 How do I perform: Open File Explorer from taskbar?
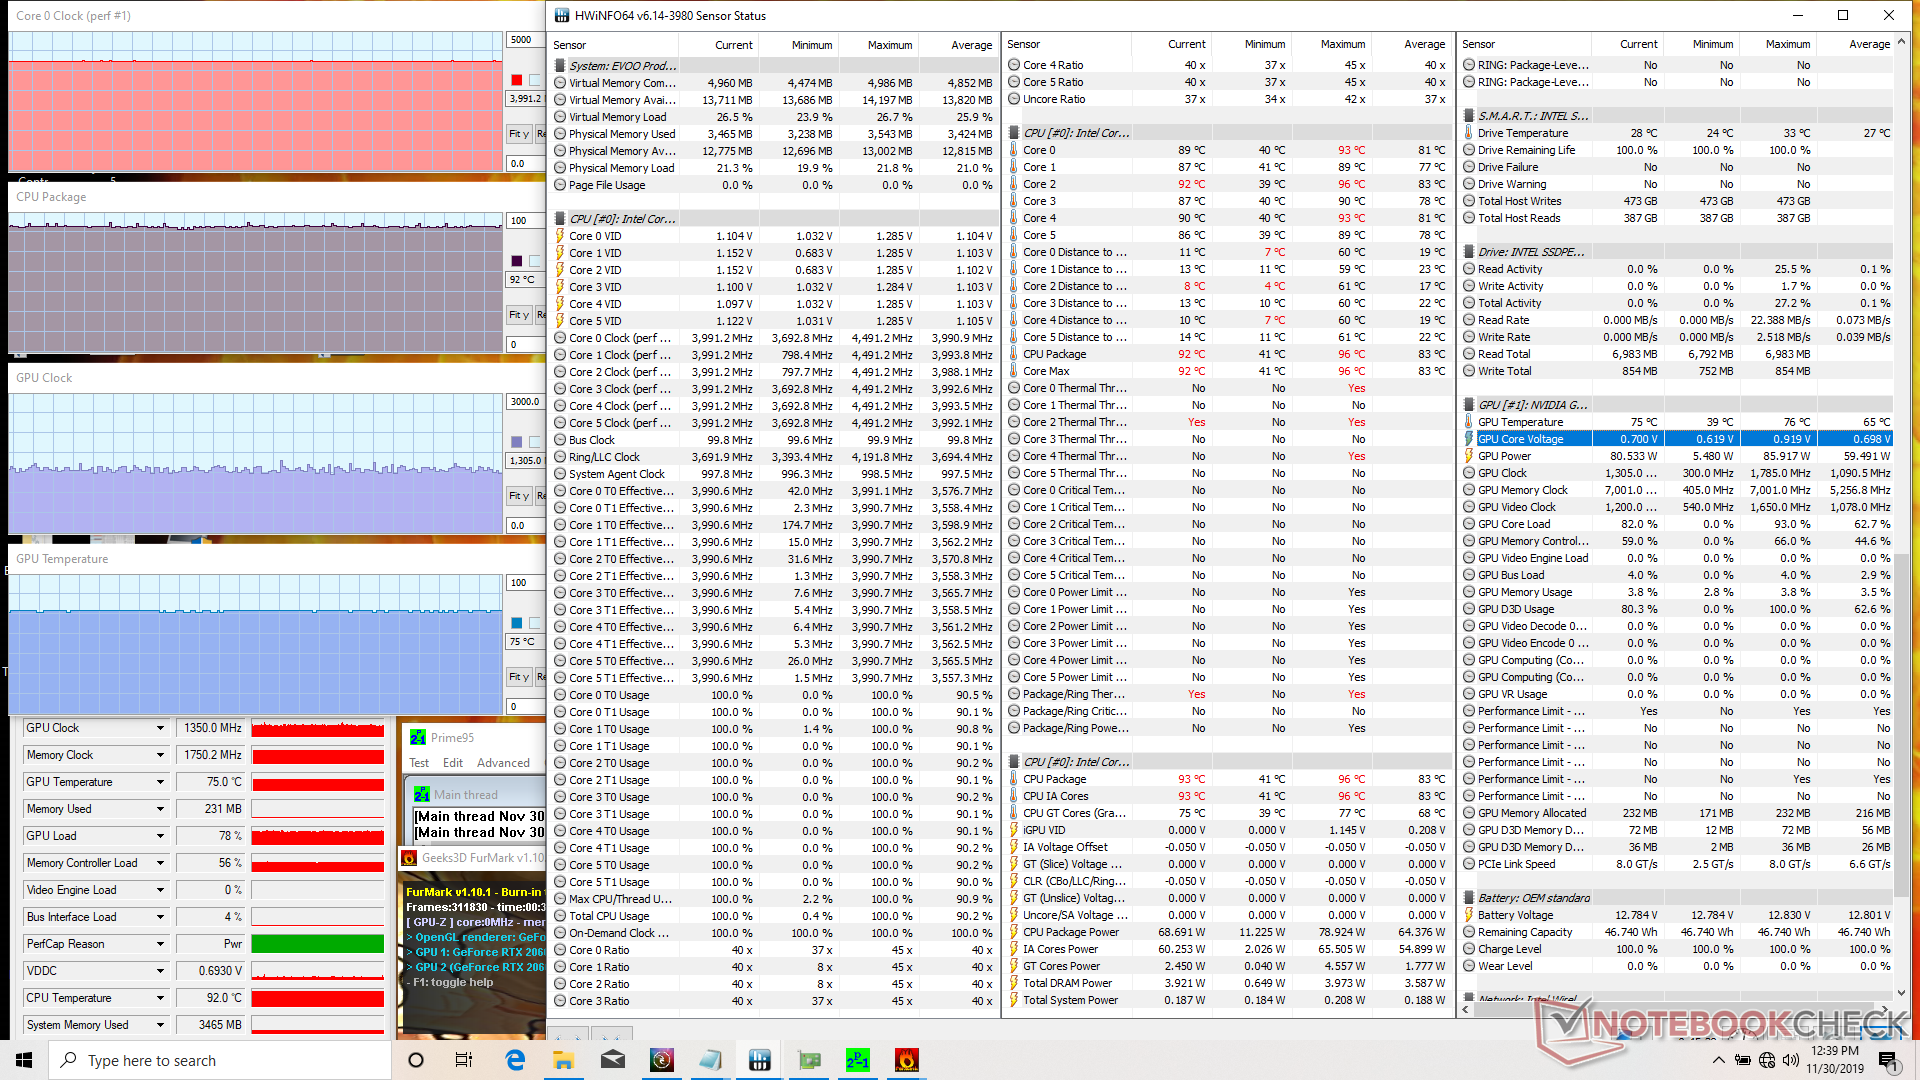click(563, 1060)
